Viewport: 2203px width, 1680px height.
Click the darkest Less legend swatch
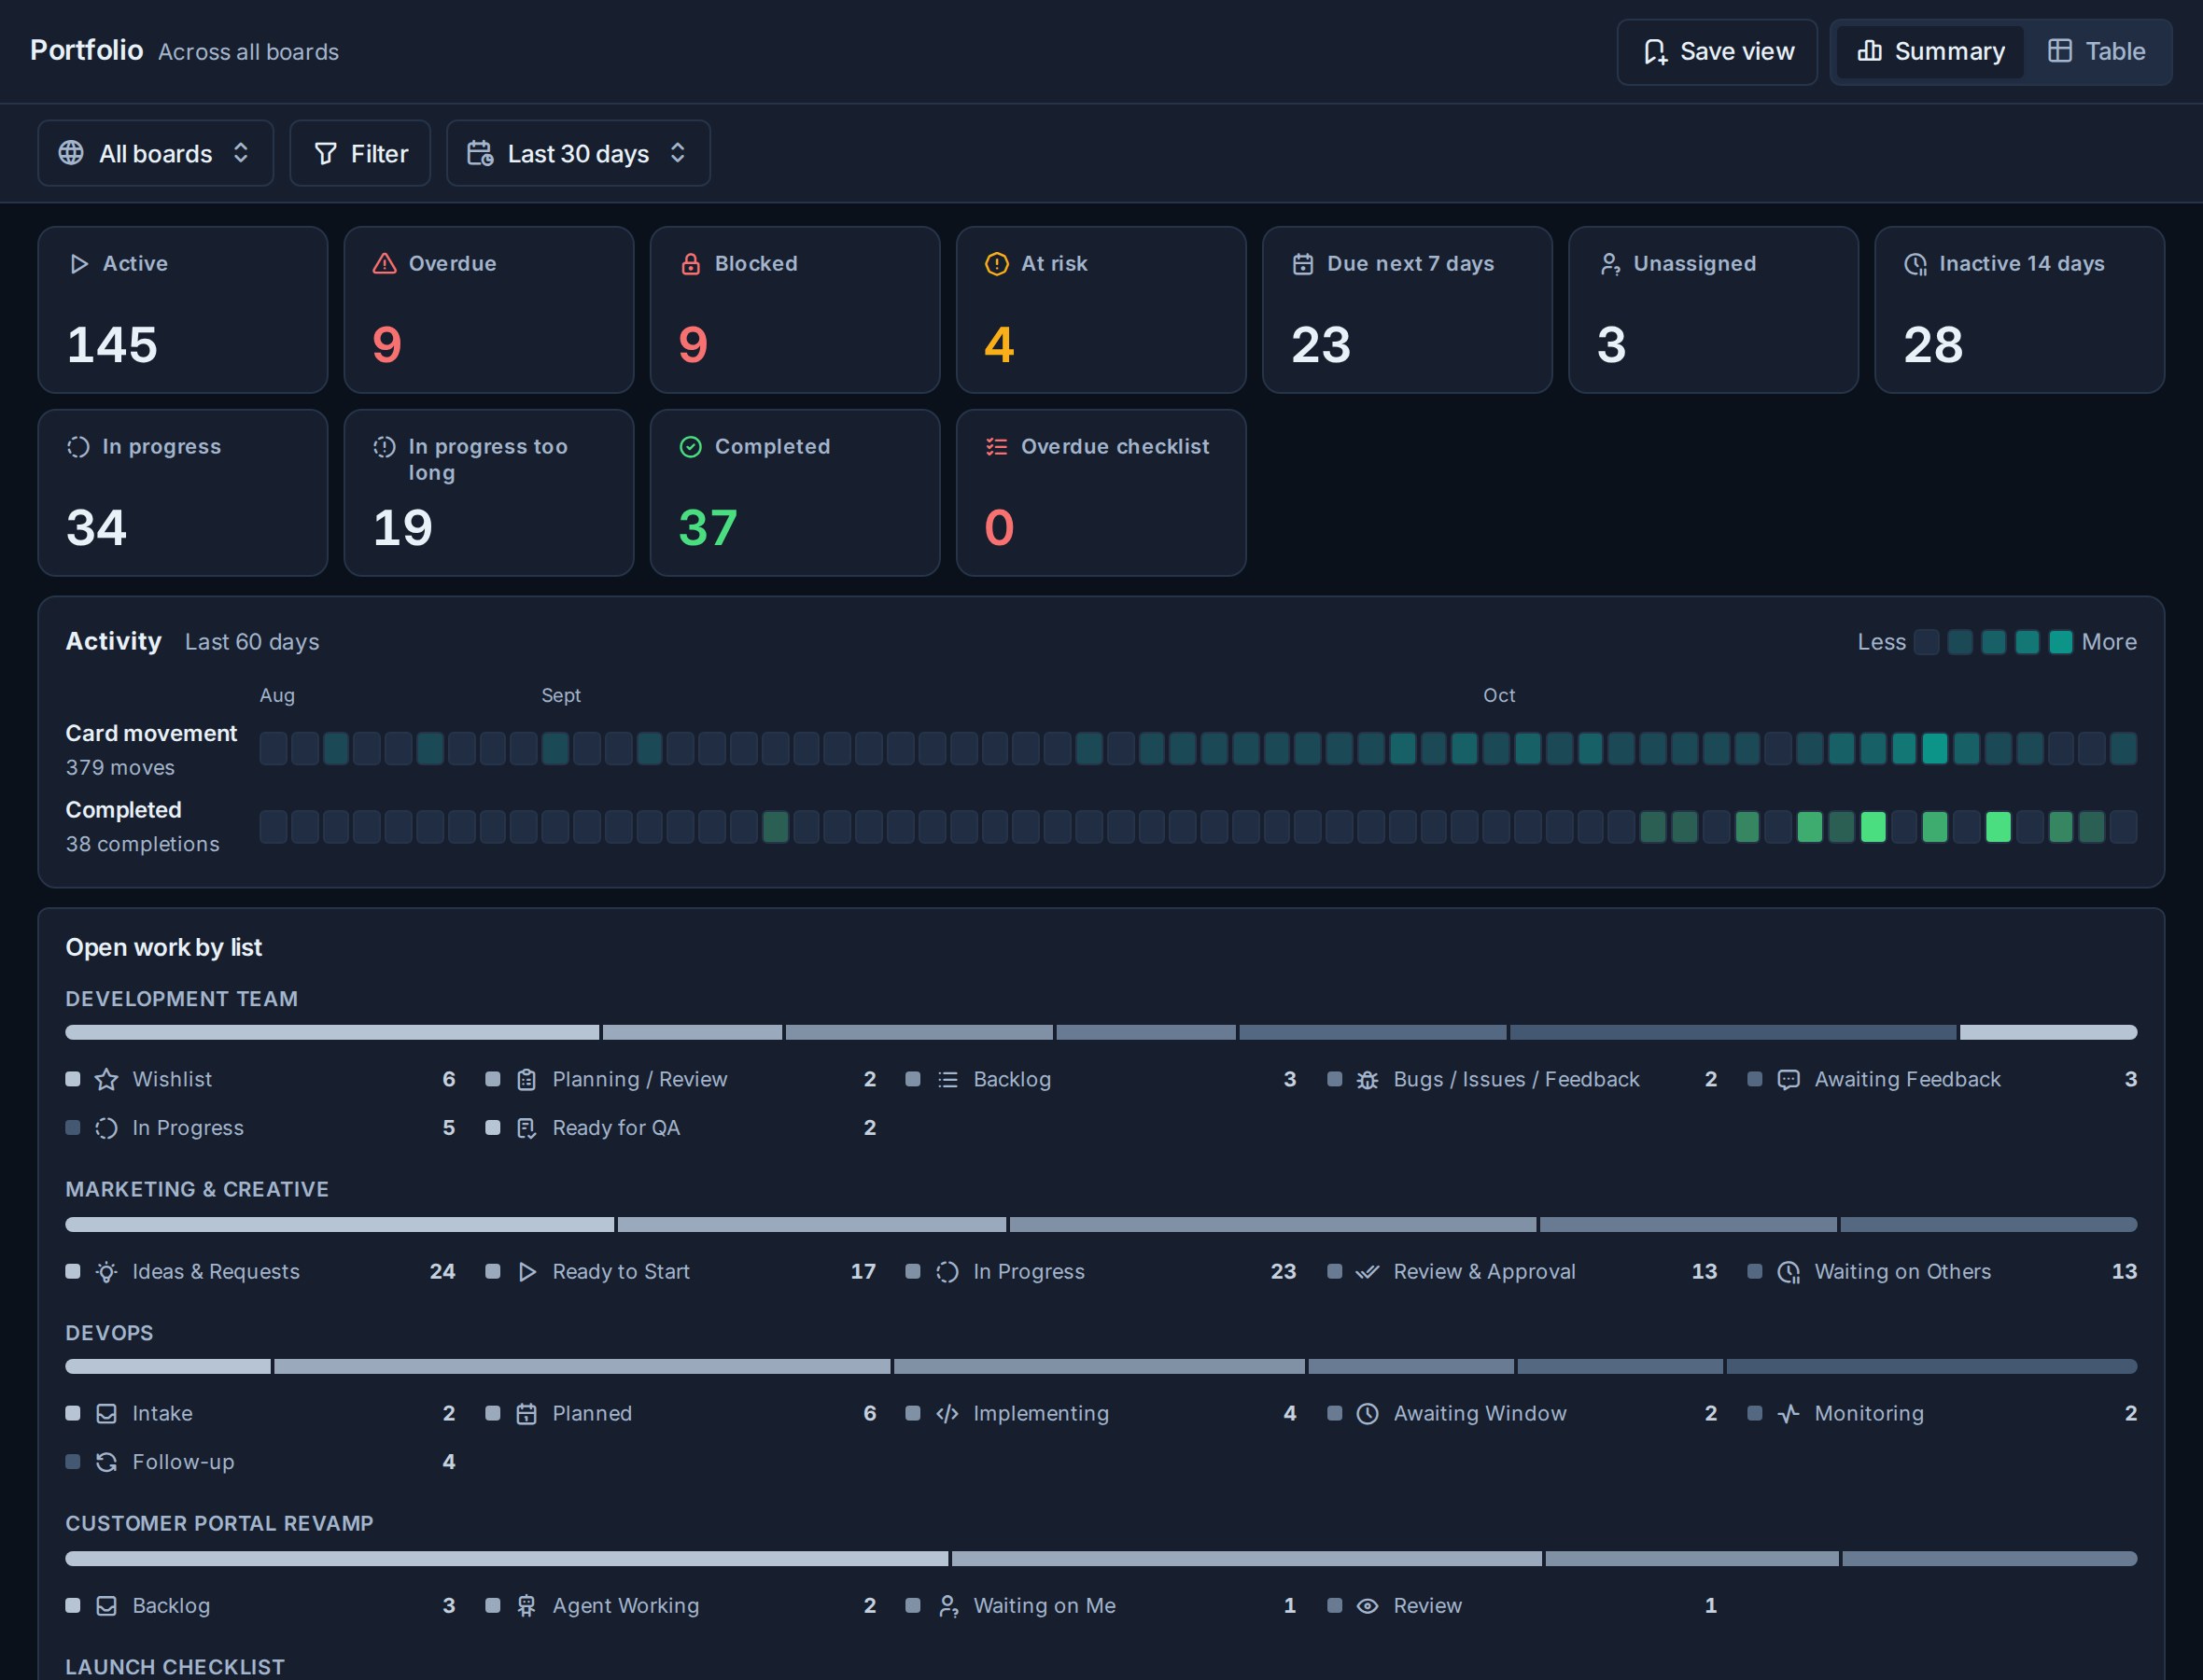tap(1926, 642)
